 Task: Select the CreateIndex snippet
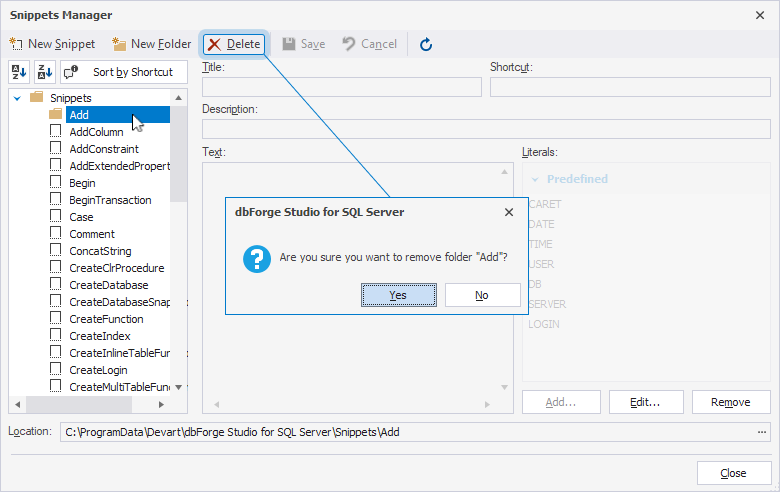tap(100, 336)
